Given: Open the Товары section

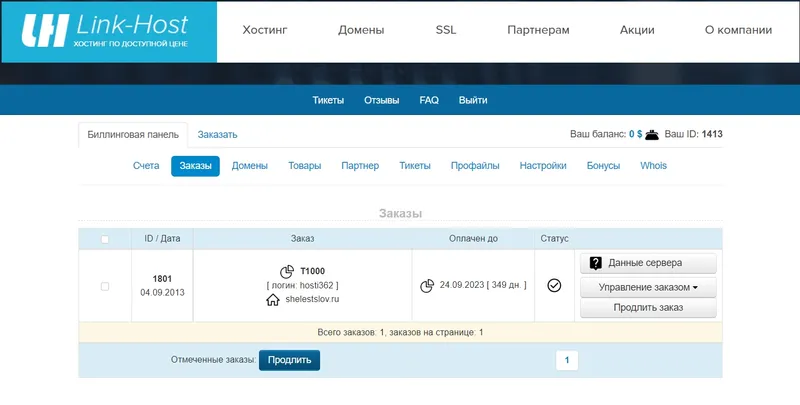Looking at the screenshot, I should click(x=305, y=166).
